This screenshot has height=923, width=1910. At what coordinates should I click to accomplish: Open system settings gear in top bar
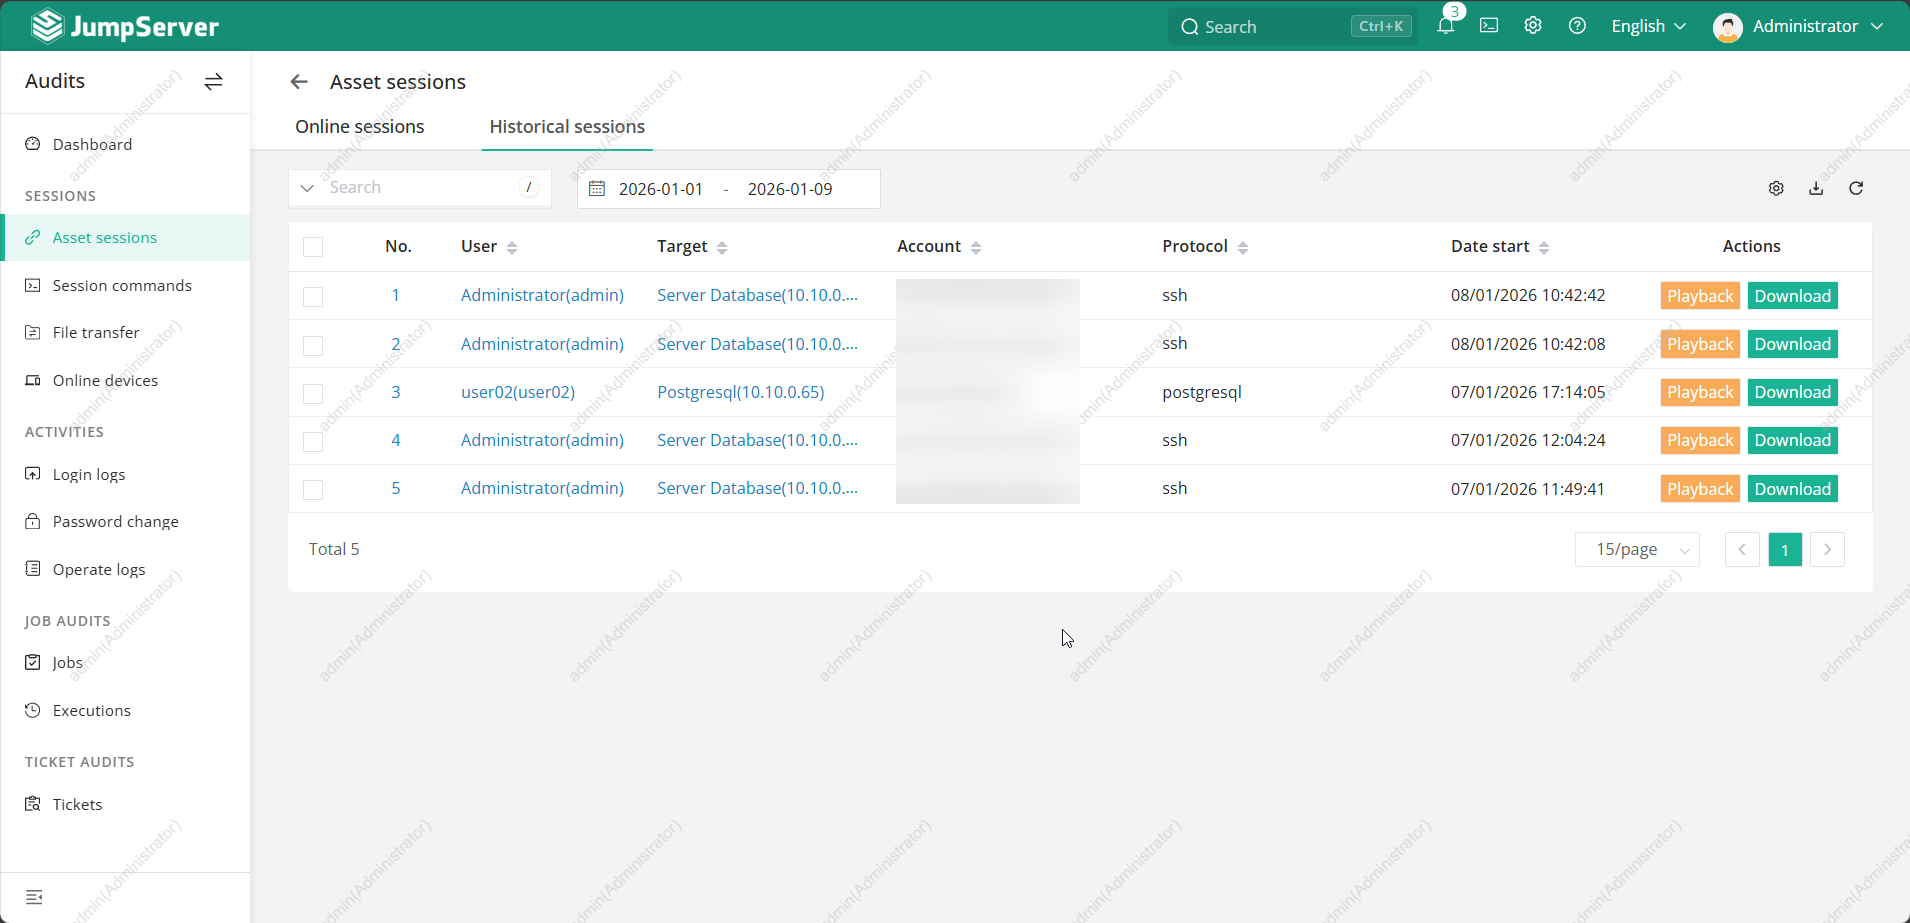(x=1533, y=26)
